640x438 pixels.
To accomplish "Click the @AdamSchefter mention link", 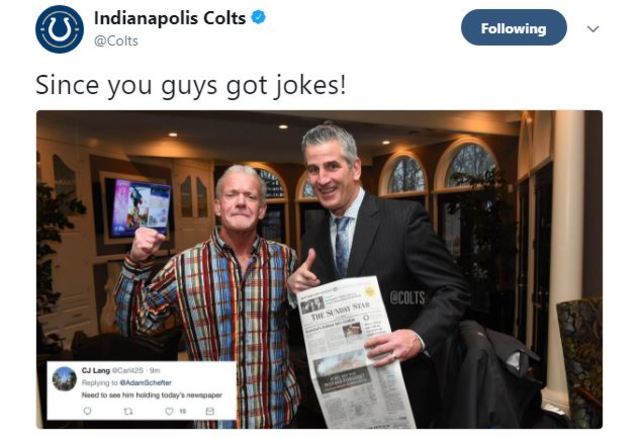I will [x=145, y=383].
